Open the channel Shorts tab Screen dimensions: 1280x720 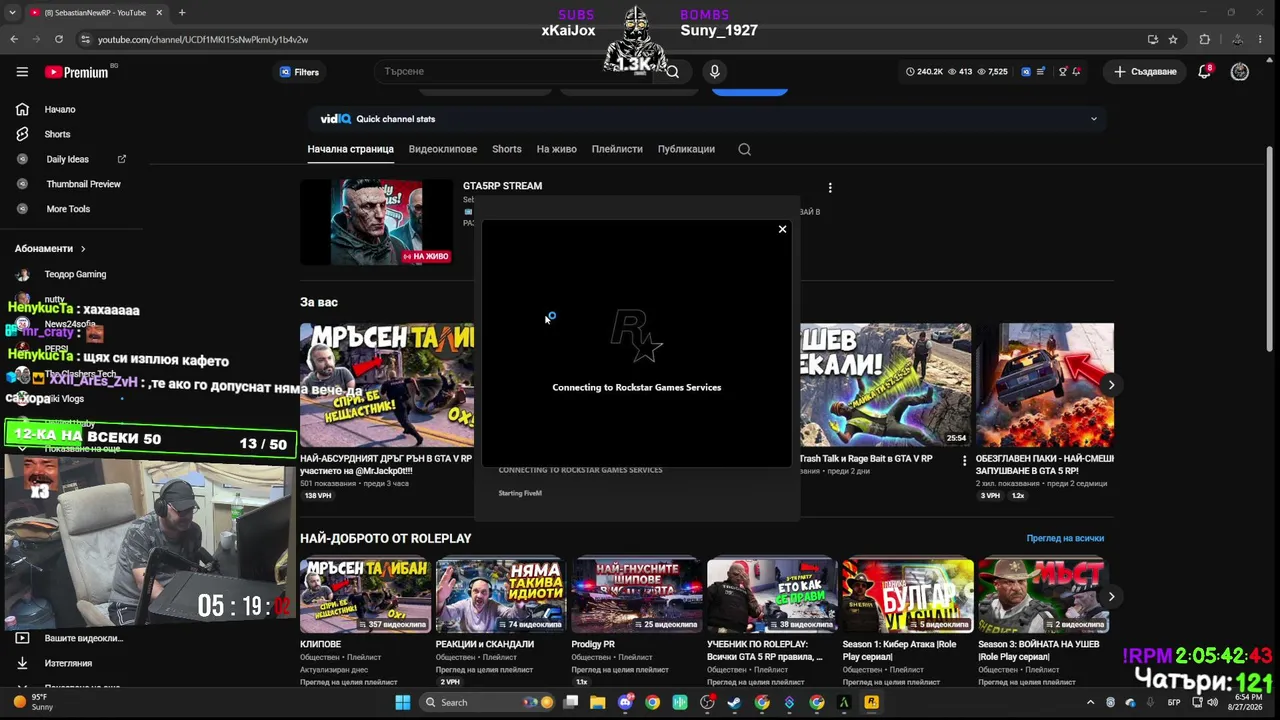pyautogui.click(x=507, y=149)
